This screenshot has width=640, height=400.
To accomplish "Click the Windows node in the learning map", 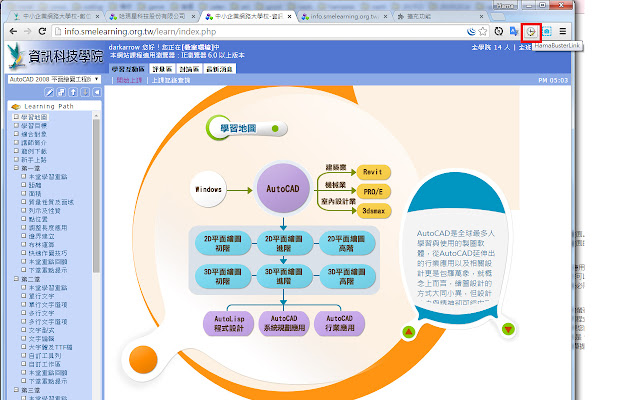I will (x=209, y=189).
